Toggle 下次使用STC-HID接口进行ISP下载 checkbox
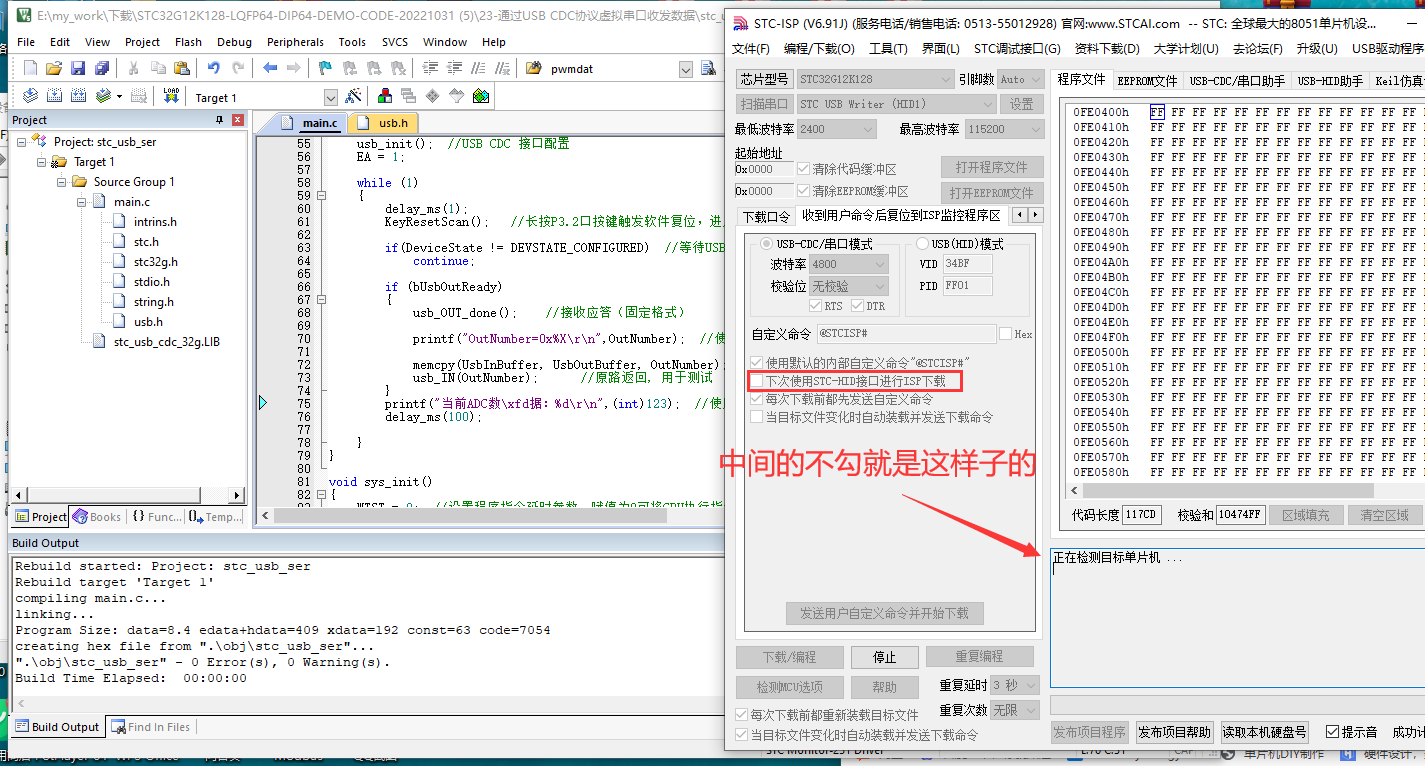Screen dimensions: 1425x766 pyautogui.click(x=756, y=381)
